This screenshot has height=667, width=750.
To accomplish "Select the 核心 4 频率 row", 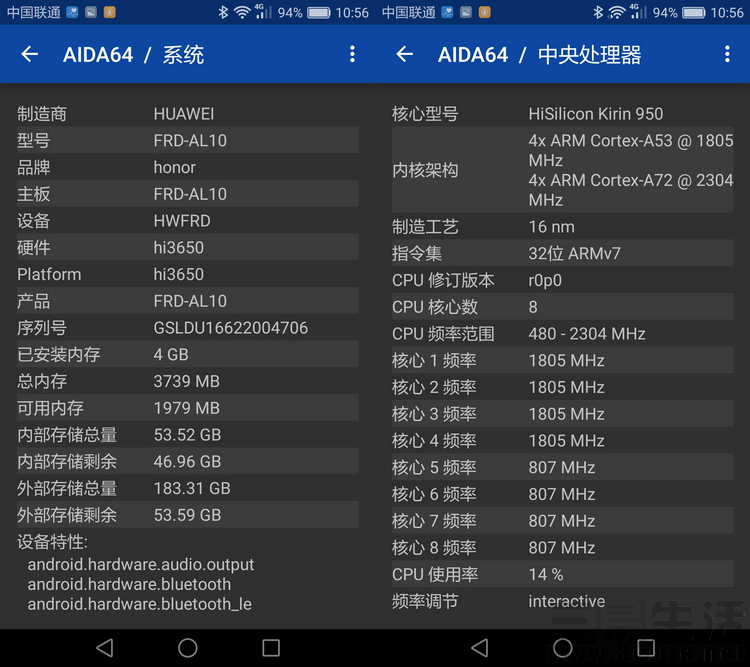I will click(x=562, y=441).
